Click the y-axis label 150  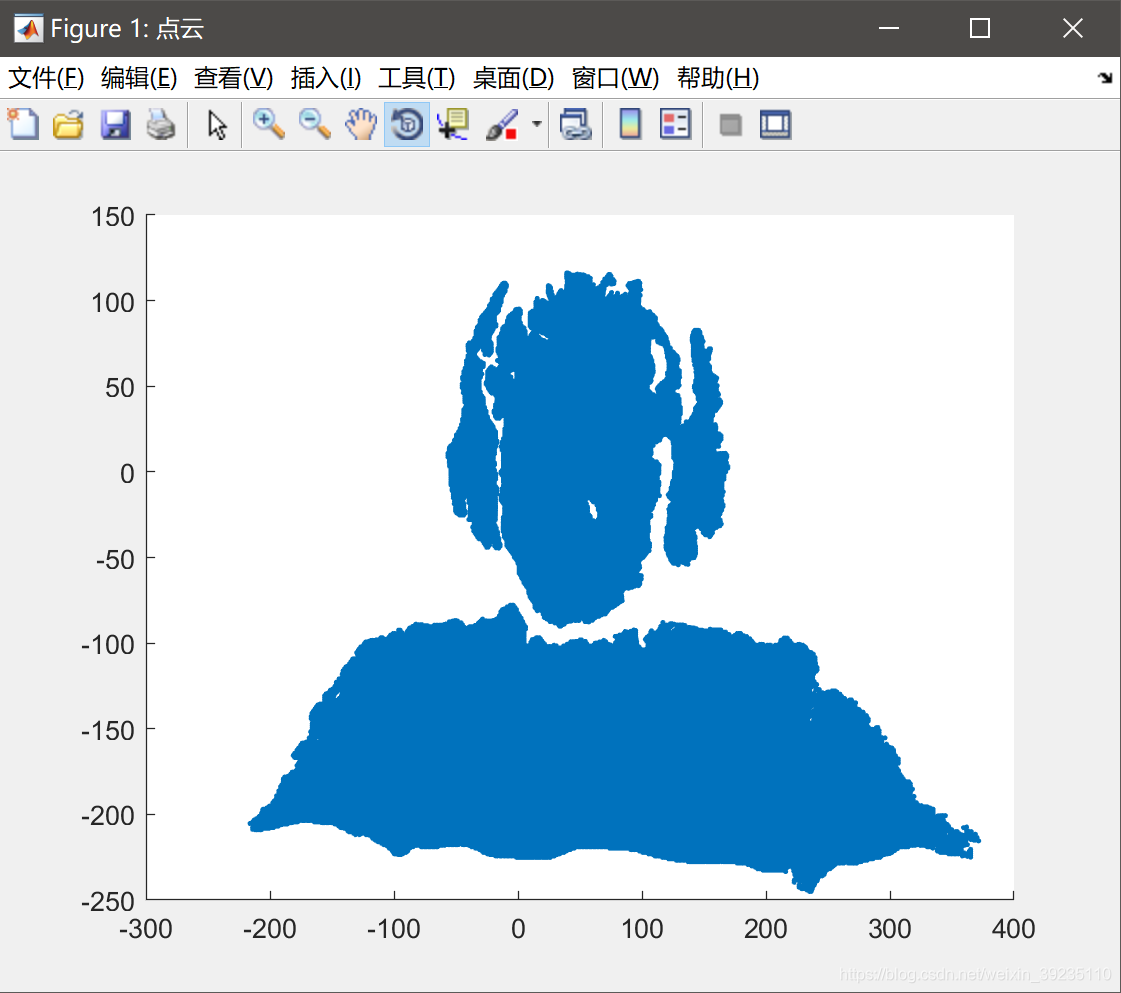[x=112, y=217]
